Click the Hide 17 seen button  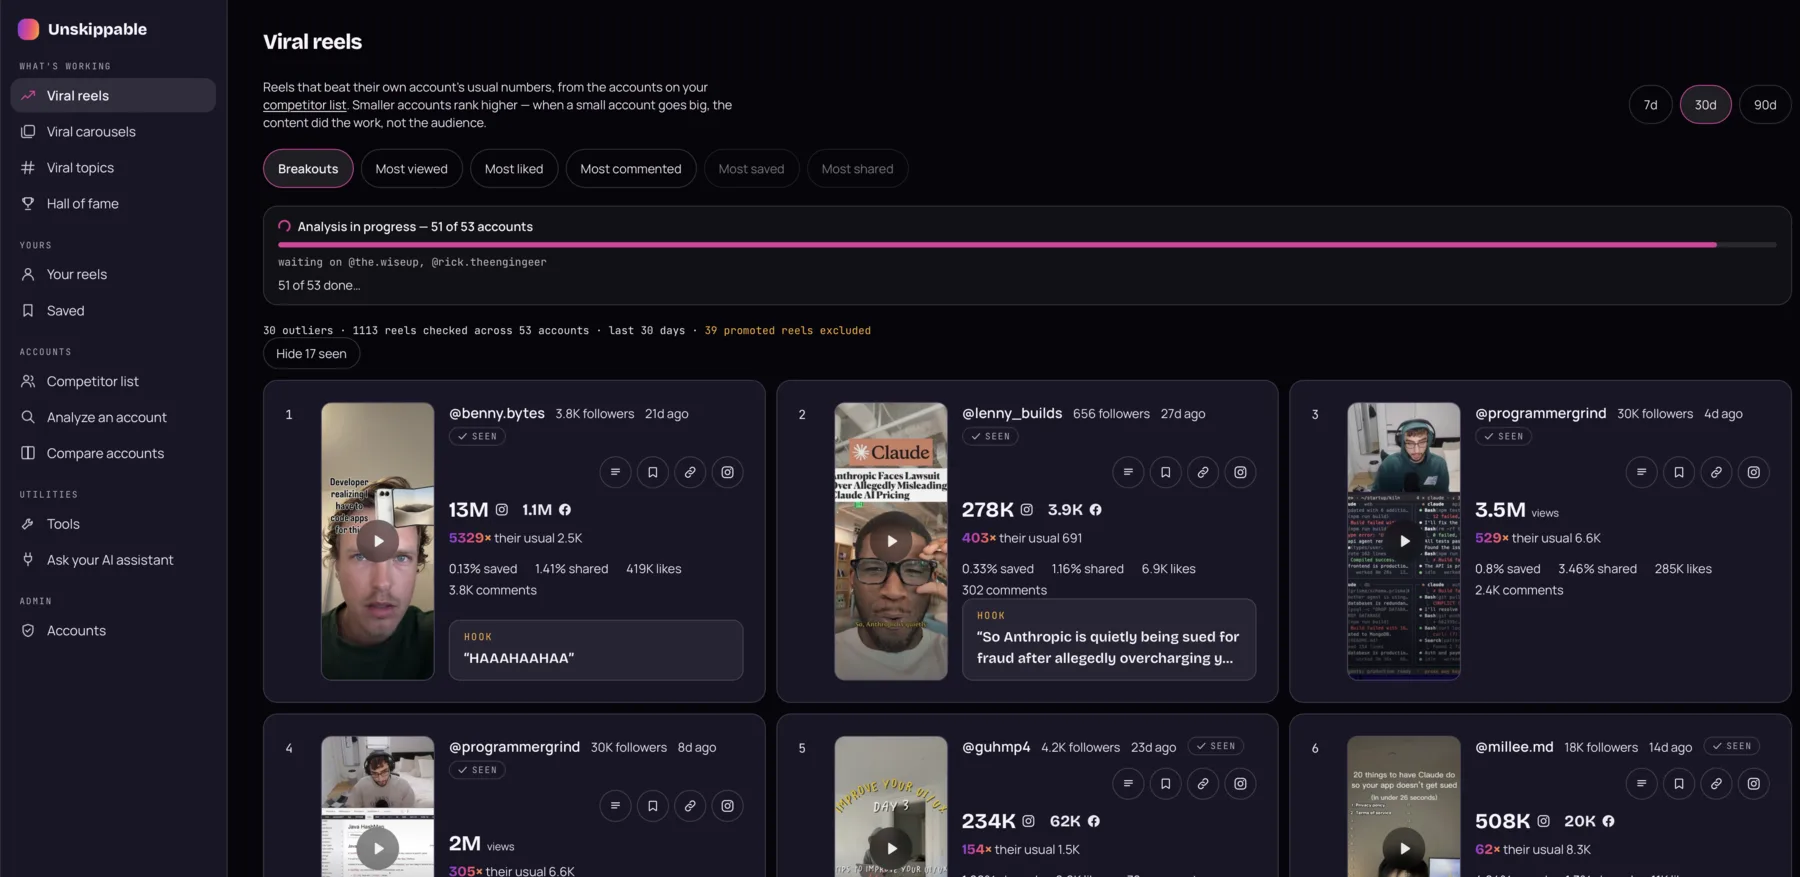point(311,354)
